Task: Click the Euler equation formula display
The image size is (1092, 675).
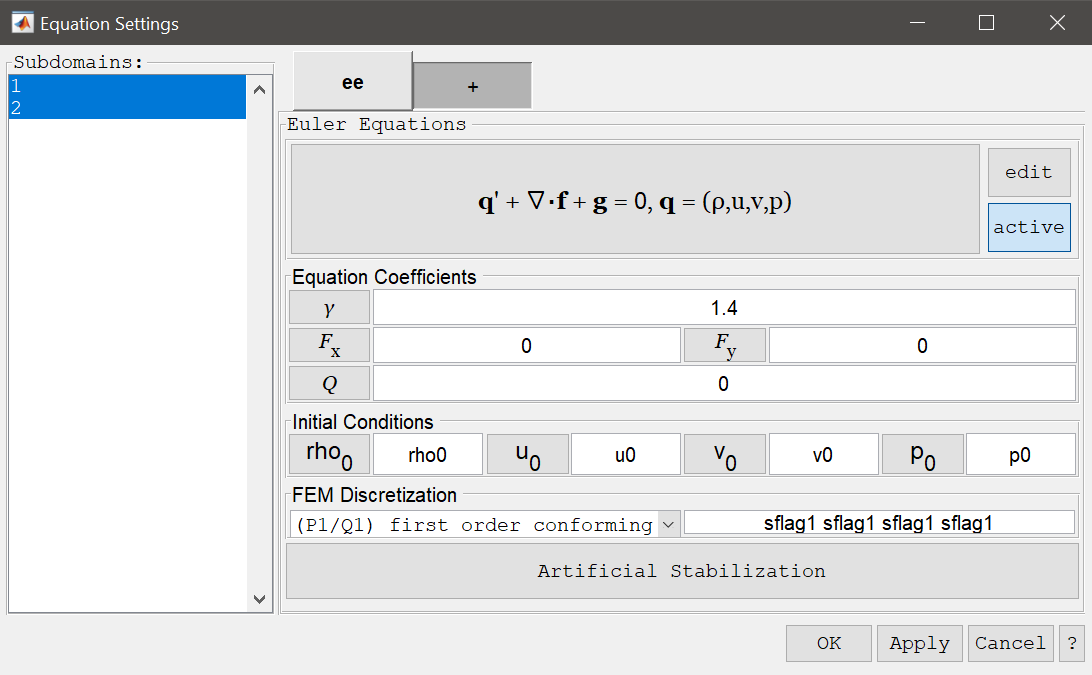Action: (x=635, y=199)
